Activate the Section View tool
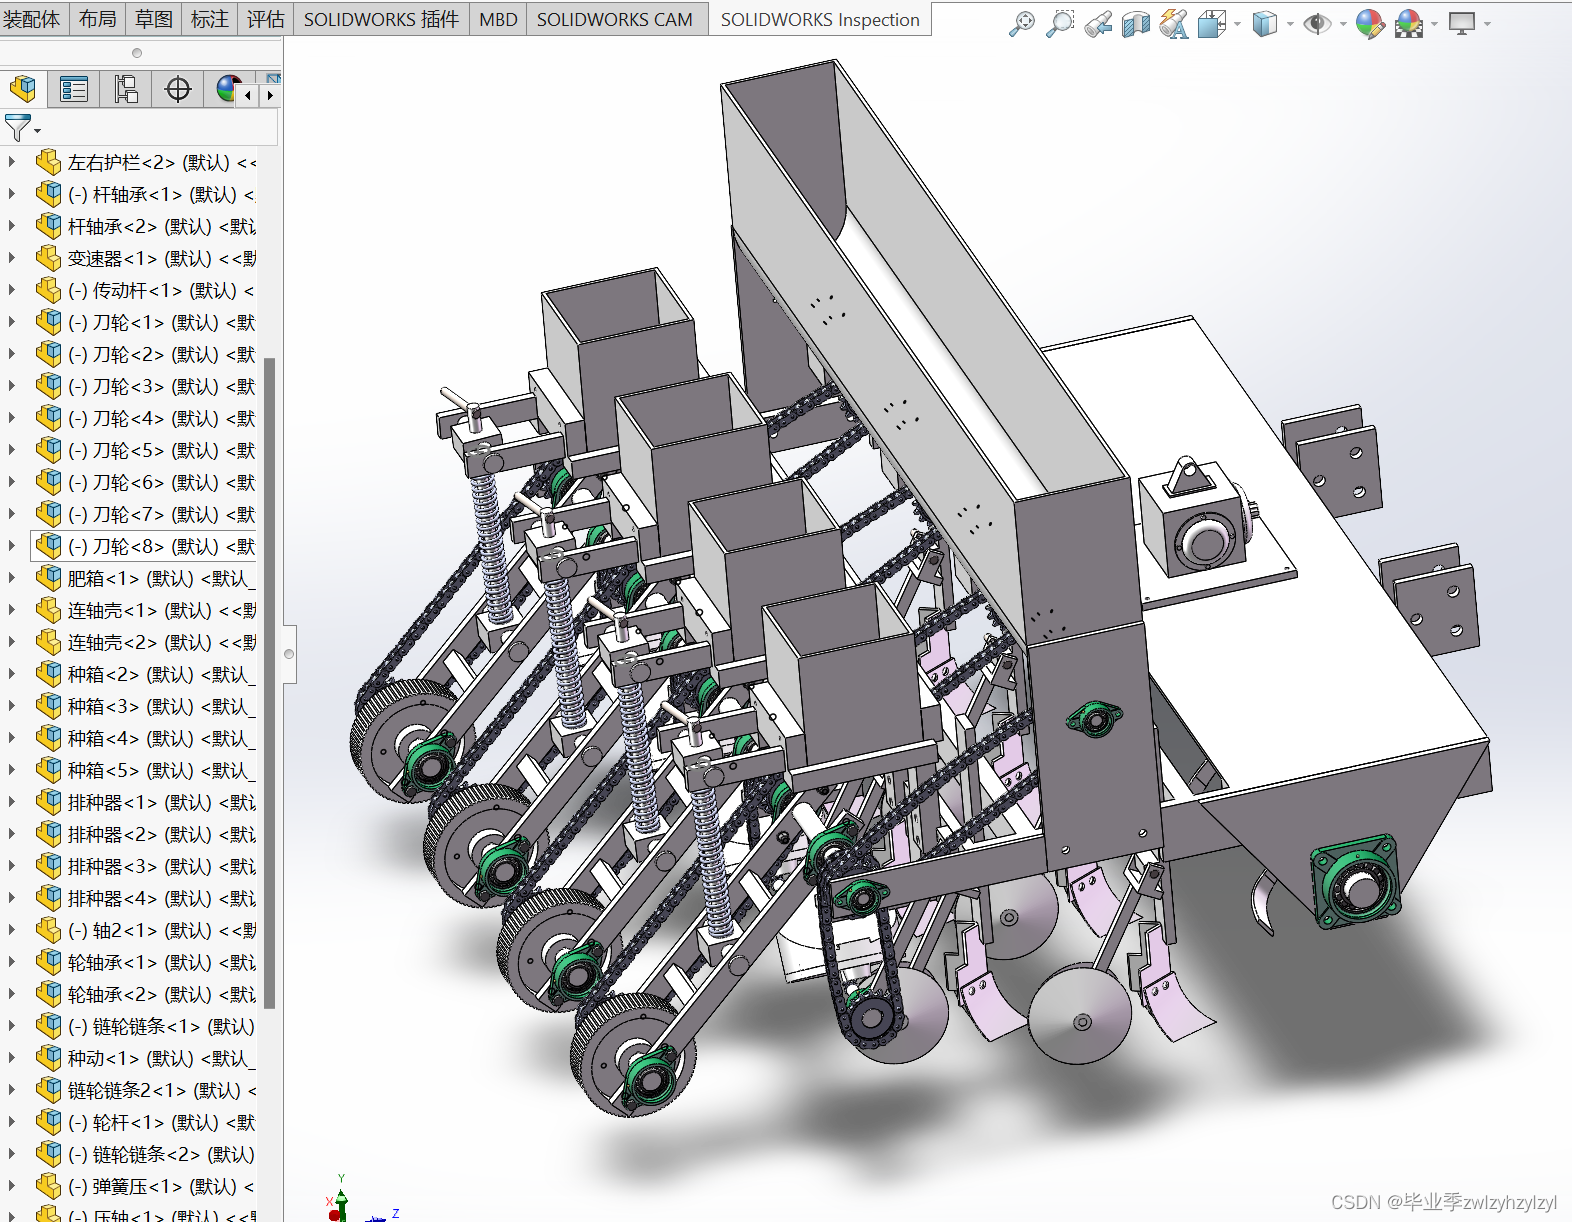The image size is (1572, 1222). (1136, 24)
